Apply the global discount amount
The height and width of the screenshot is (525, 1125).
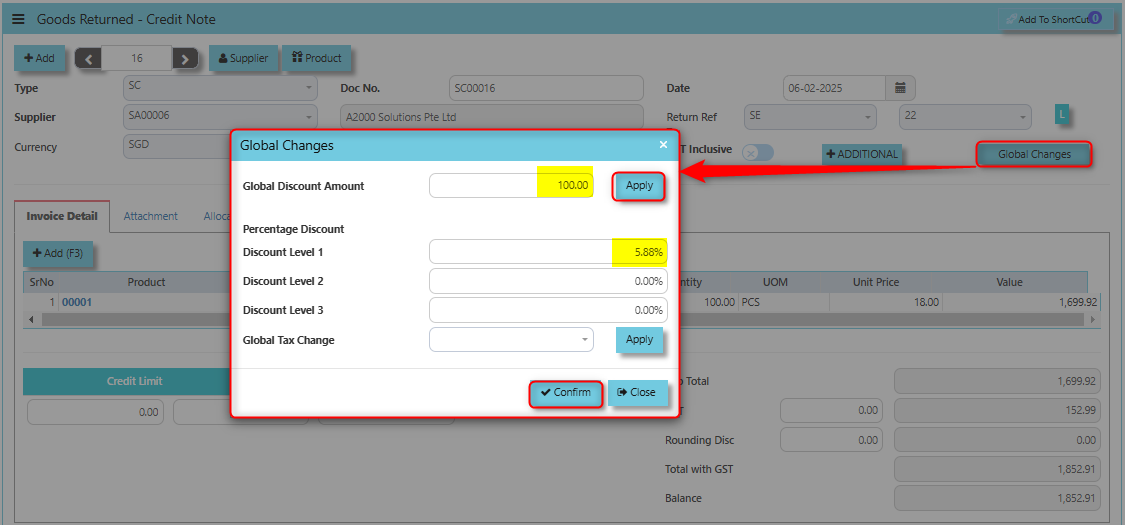639,186
